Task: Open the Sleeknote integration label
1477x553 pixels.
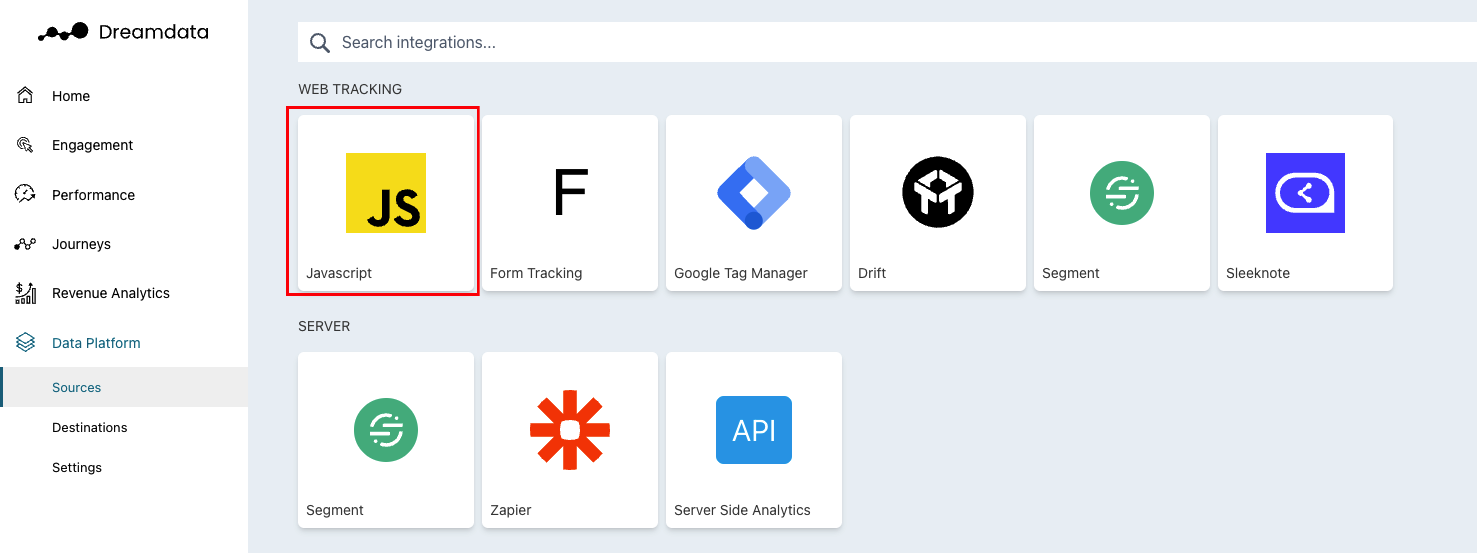Action: coord(1258,273)
